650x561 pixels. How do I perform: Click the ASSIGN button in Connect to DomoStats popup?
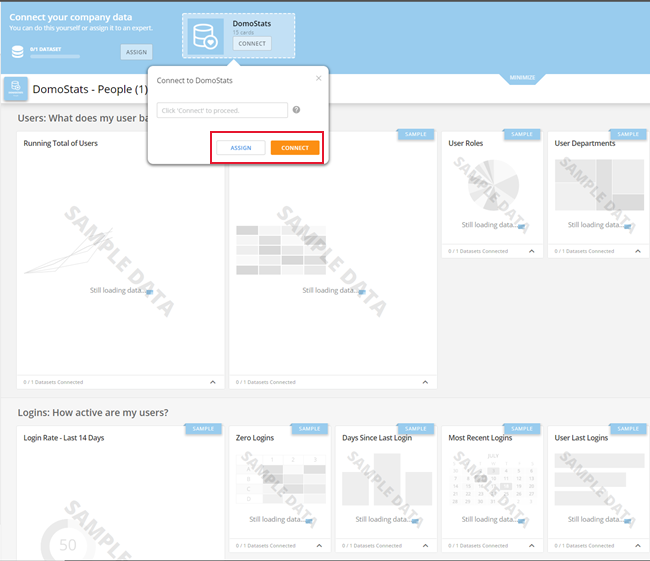click(x=240, y=148)
